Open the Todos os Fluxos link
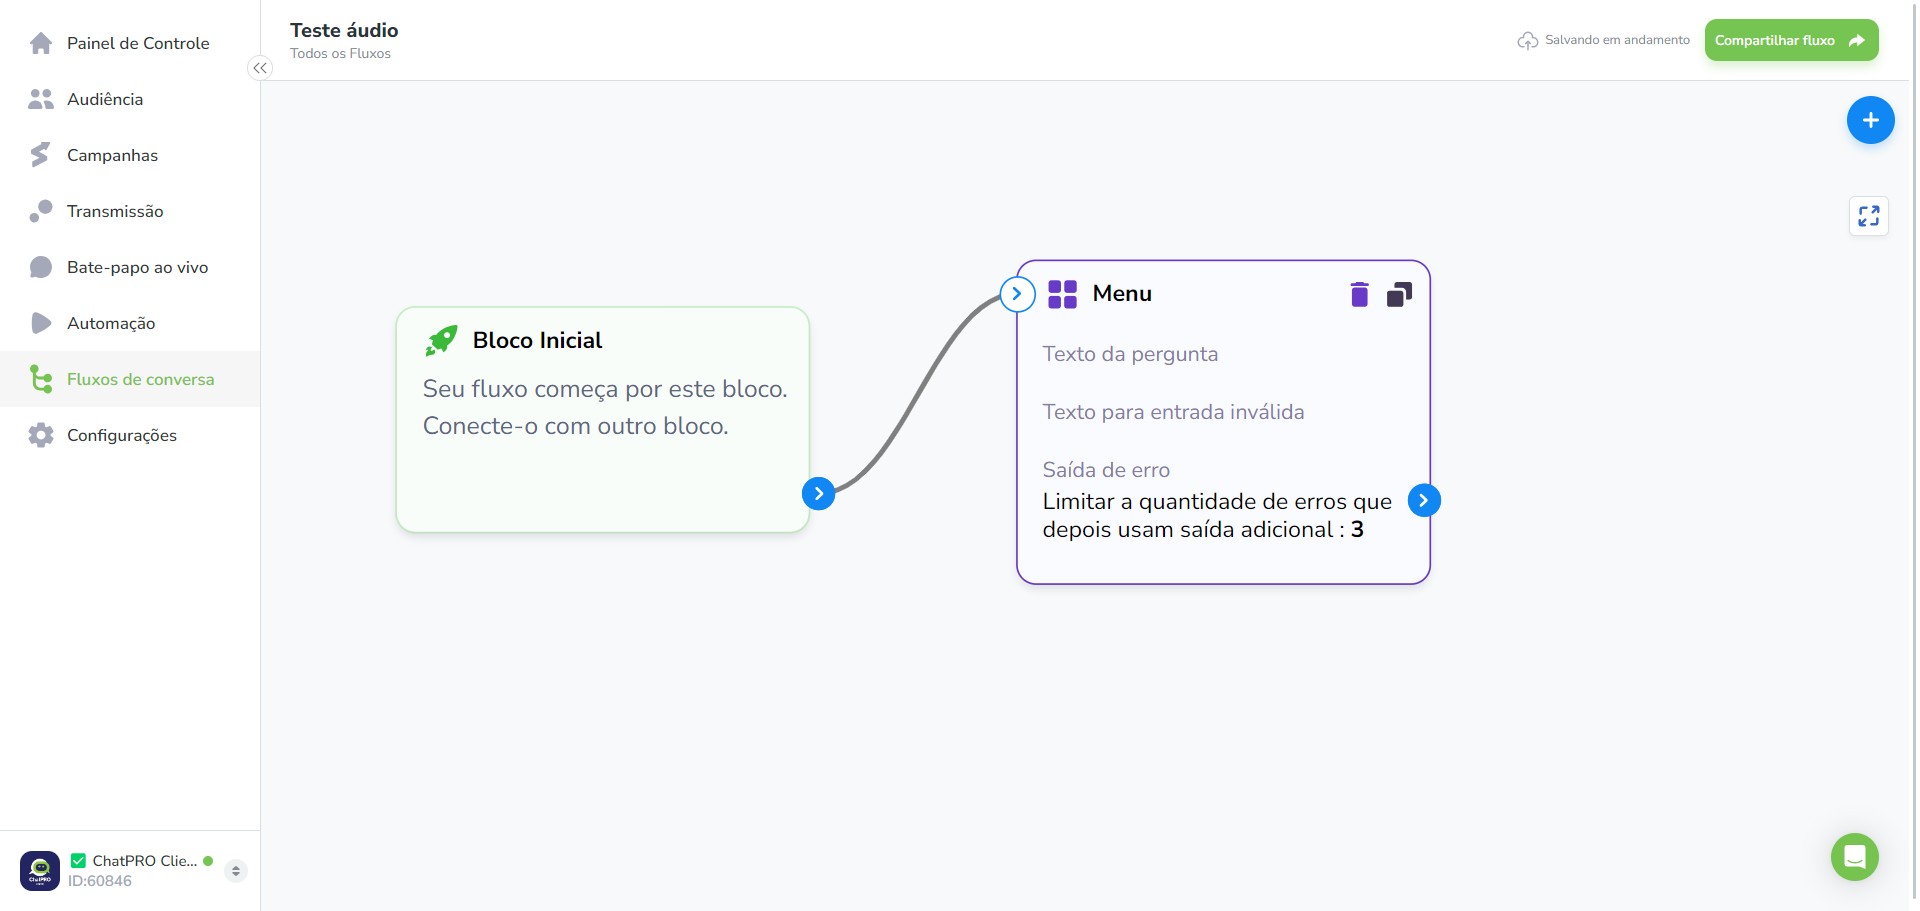This screenshot has height=911, width=1920. point(340,54)
